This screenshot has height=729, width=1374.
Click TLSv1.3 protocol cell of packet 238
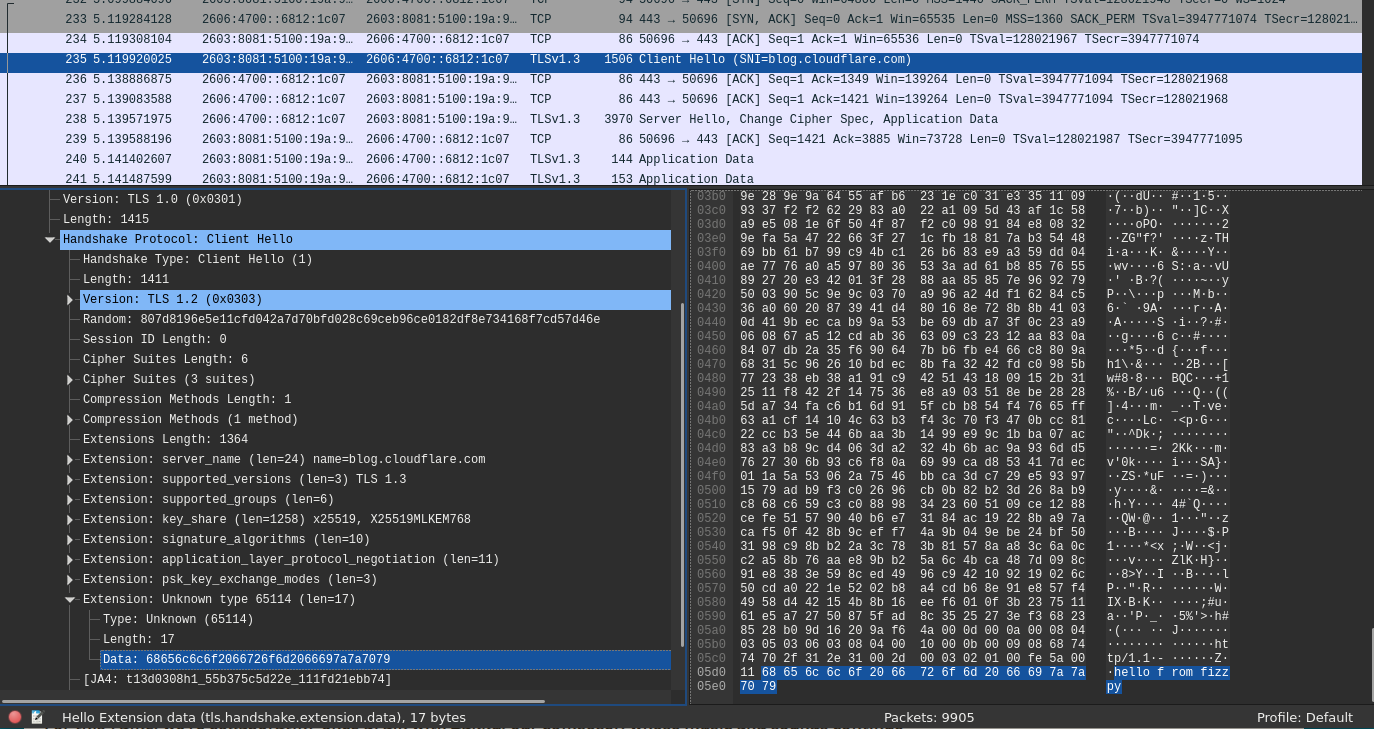point(555,119)
